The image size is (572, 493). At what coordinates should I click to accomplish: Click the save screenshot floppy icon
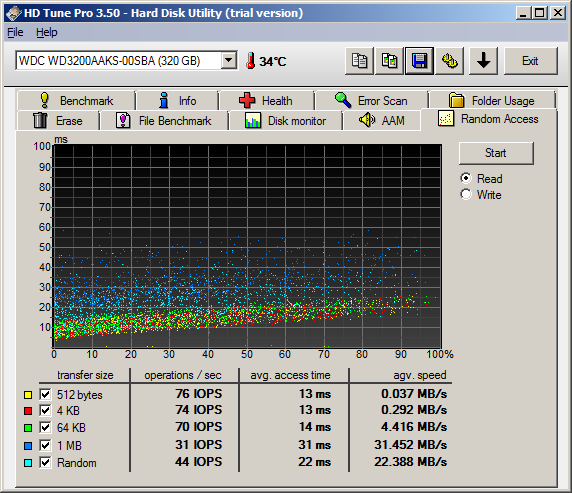click(x=419, y=61)
